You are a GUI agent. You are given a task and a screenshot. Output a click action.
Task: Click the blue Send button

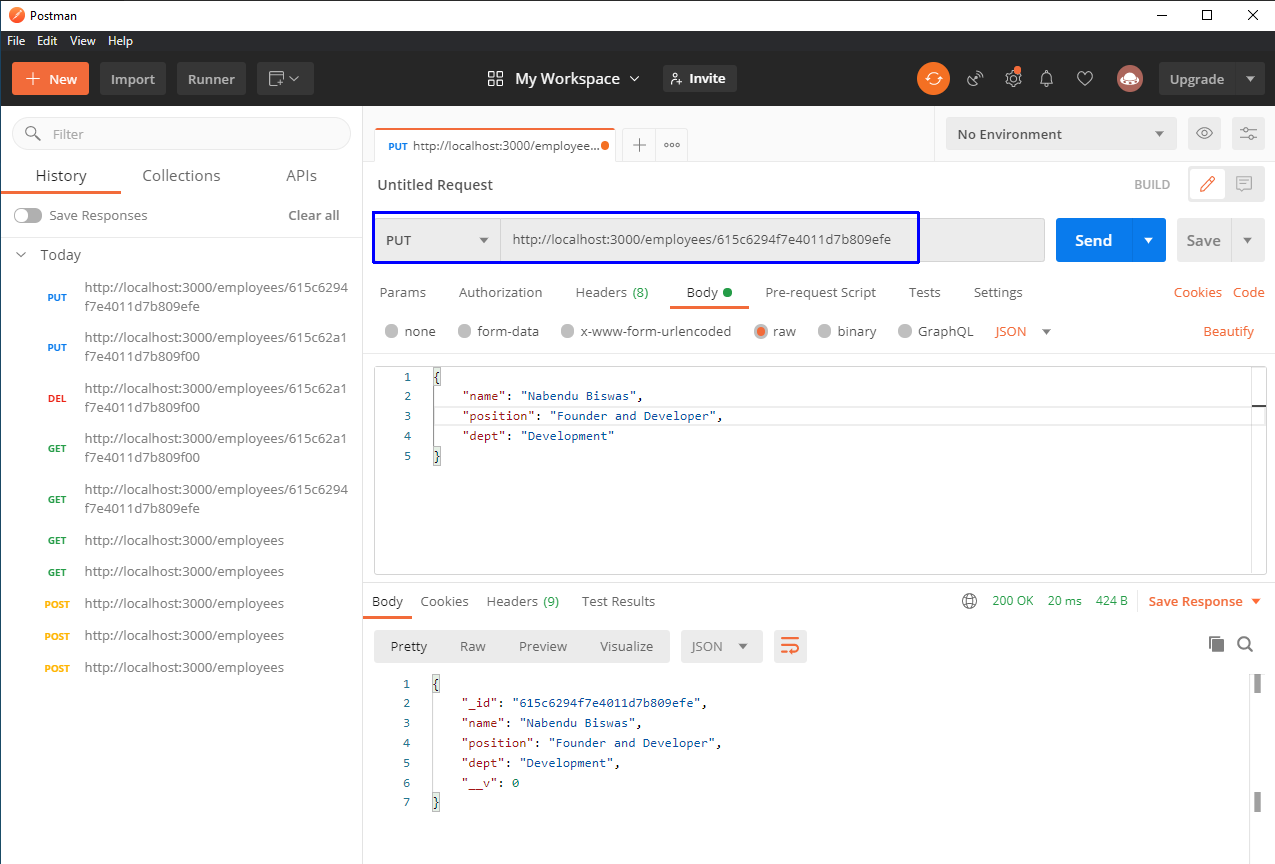pyautogui.click(x=1093, y=240)
